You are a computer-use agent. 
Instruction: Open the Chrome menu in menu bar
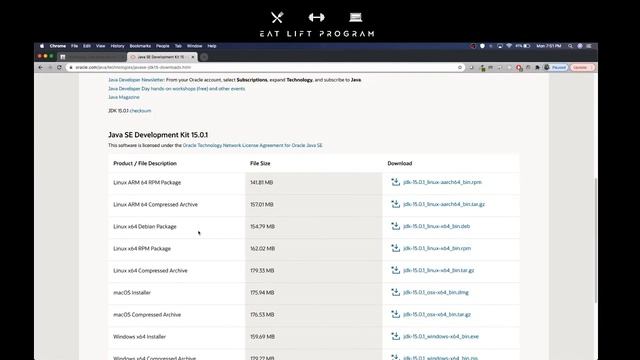pos(58,46)
